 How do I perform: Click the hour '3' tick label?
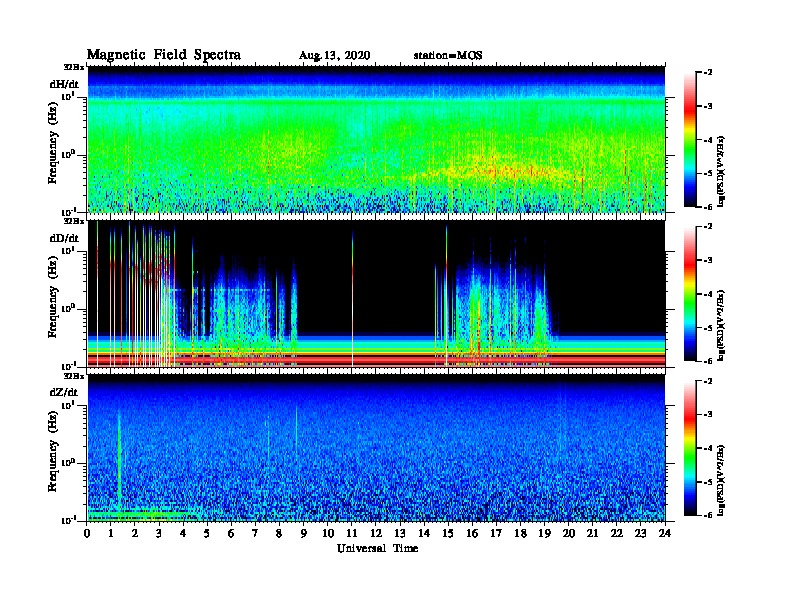159,533
